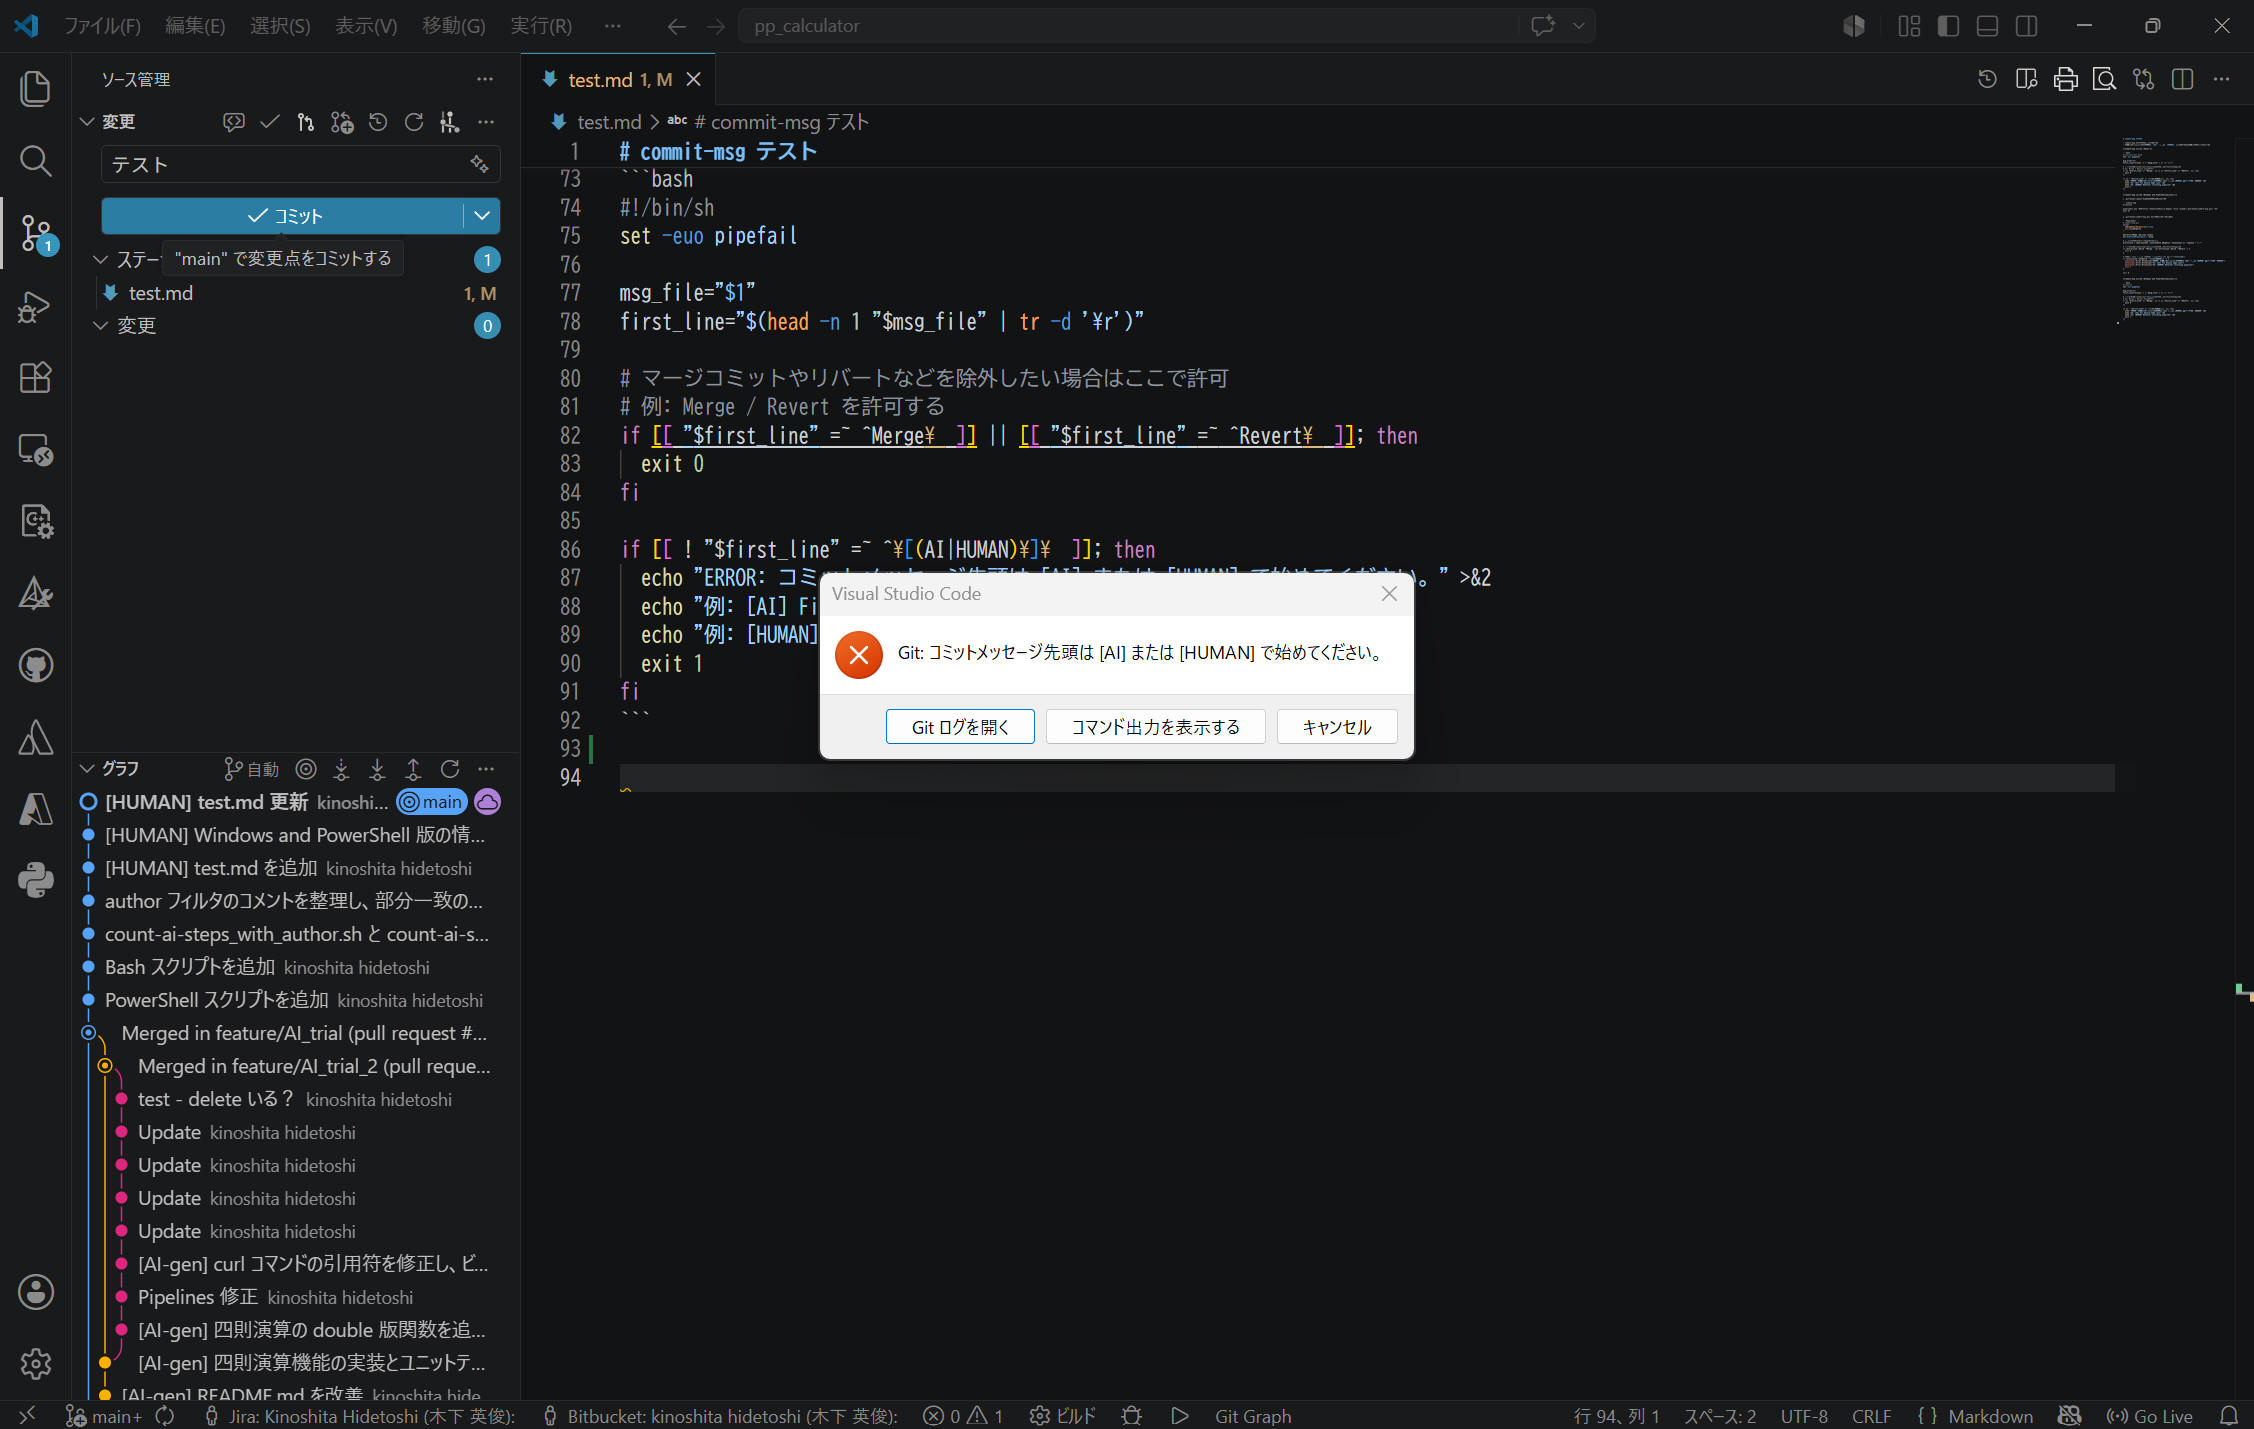
Task: Open Copilot chat icon in title bar
Action: click(x=1542, y=25)
